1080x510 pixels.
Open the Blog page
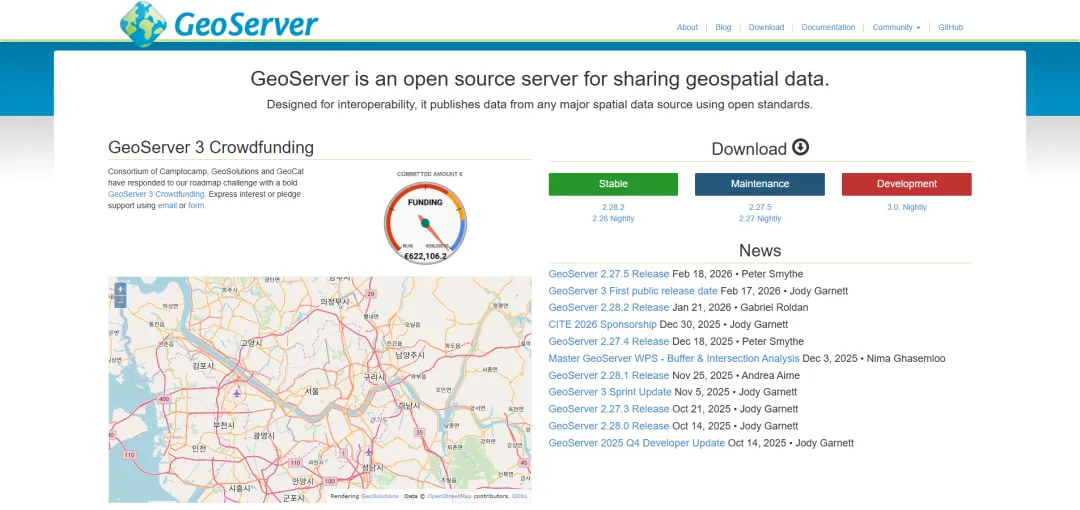click(723, 28)
